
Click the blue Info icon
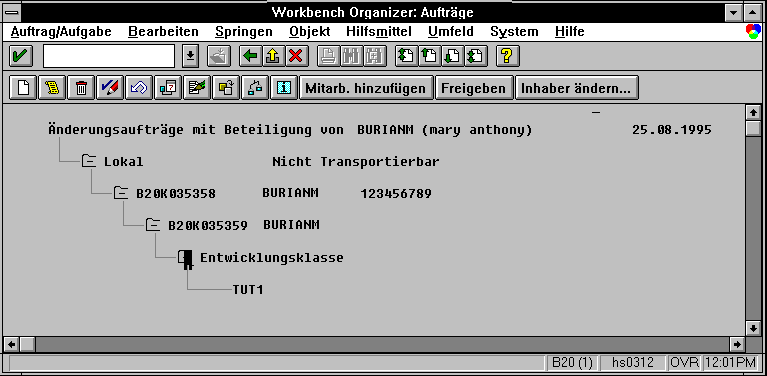pyautogui.click(x=284, y=88)
